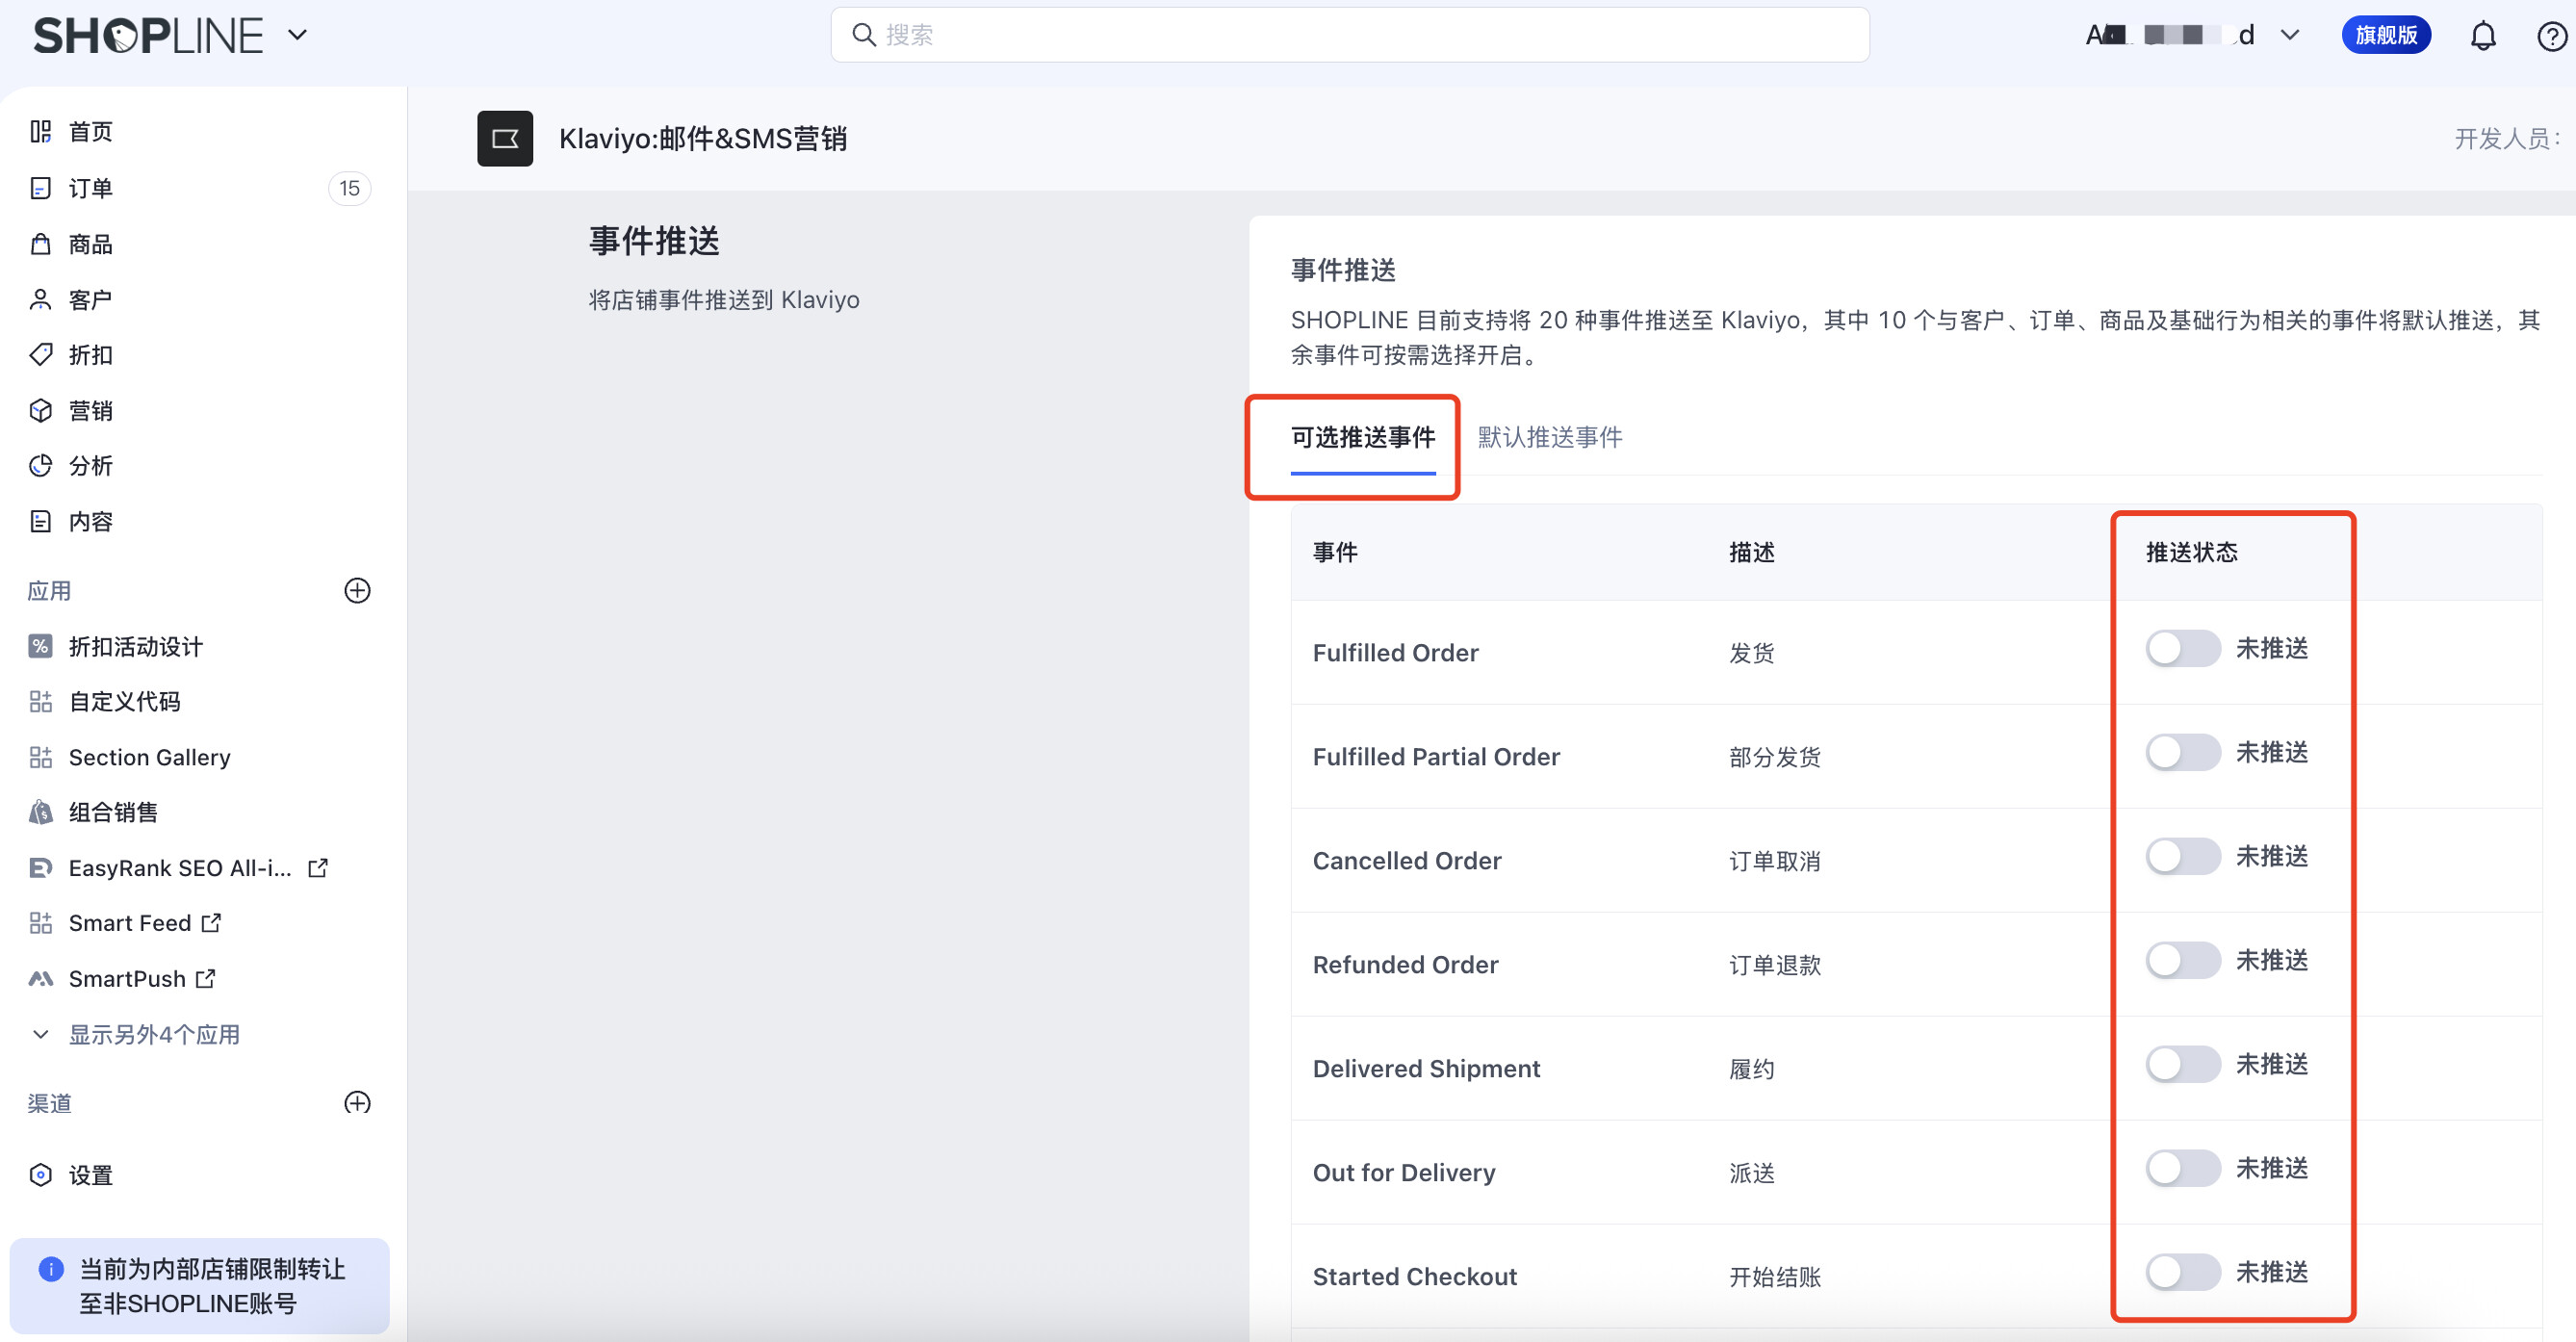Expand the SHOPLINE logo dropdown arrow
2576x1342 pixels.
[298, 36]
